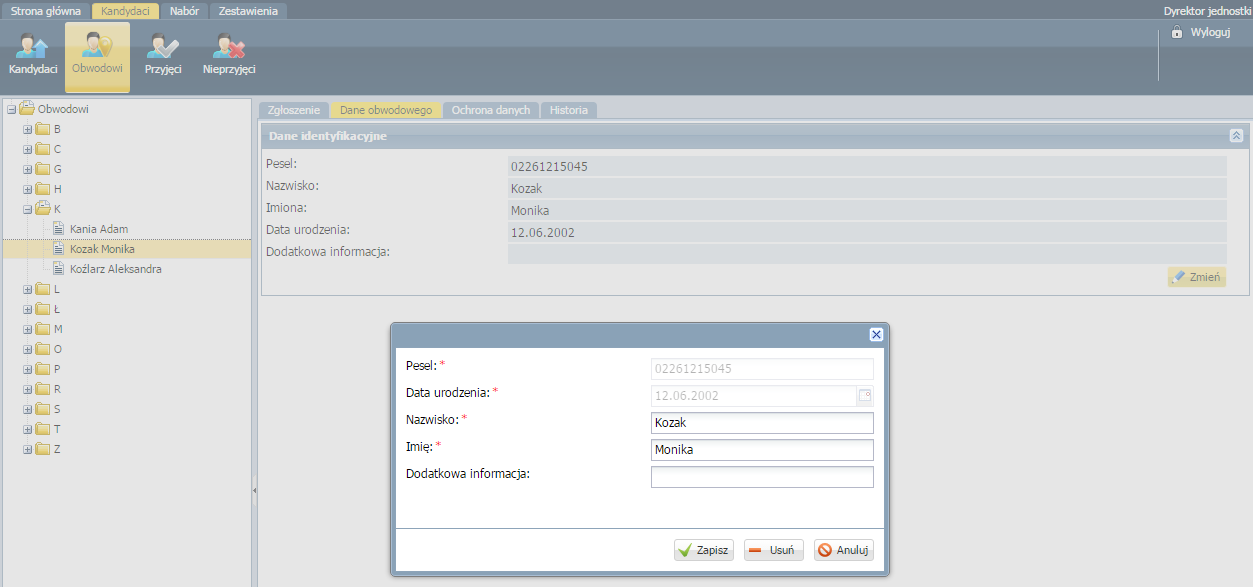Switch to the Kandydaci main tab
Screen dimensions: 1253x587
click(125, 11)
